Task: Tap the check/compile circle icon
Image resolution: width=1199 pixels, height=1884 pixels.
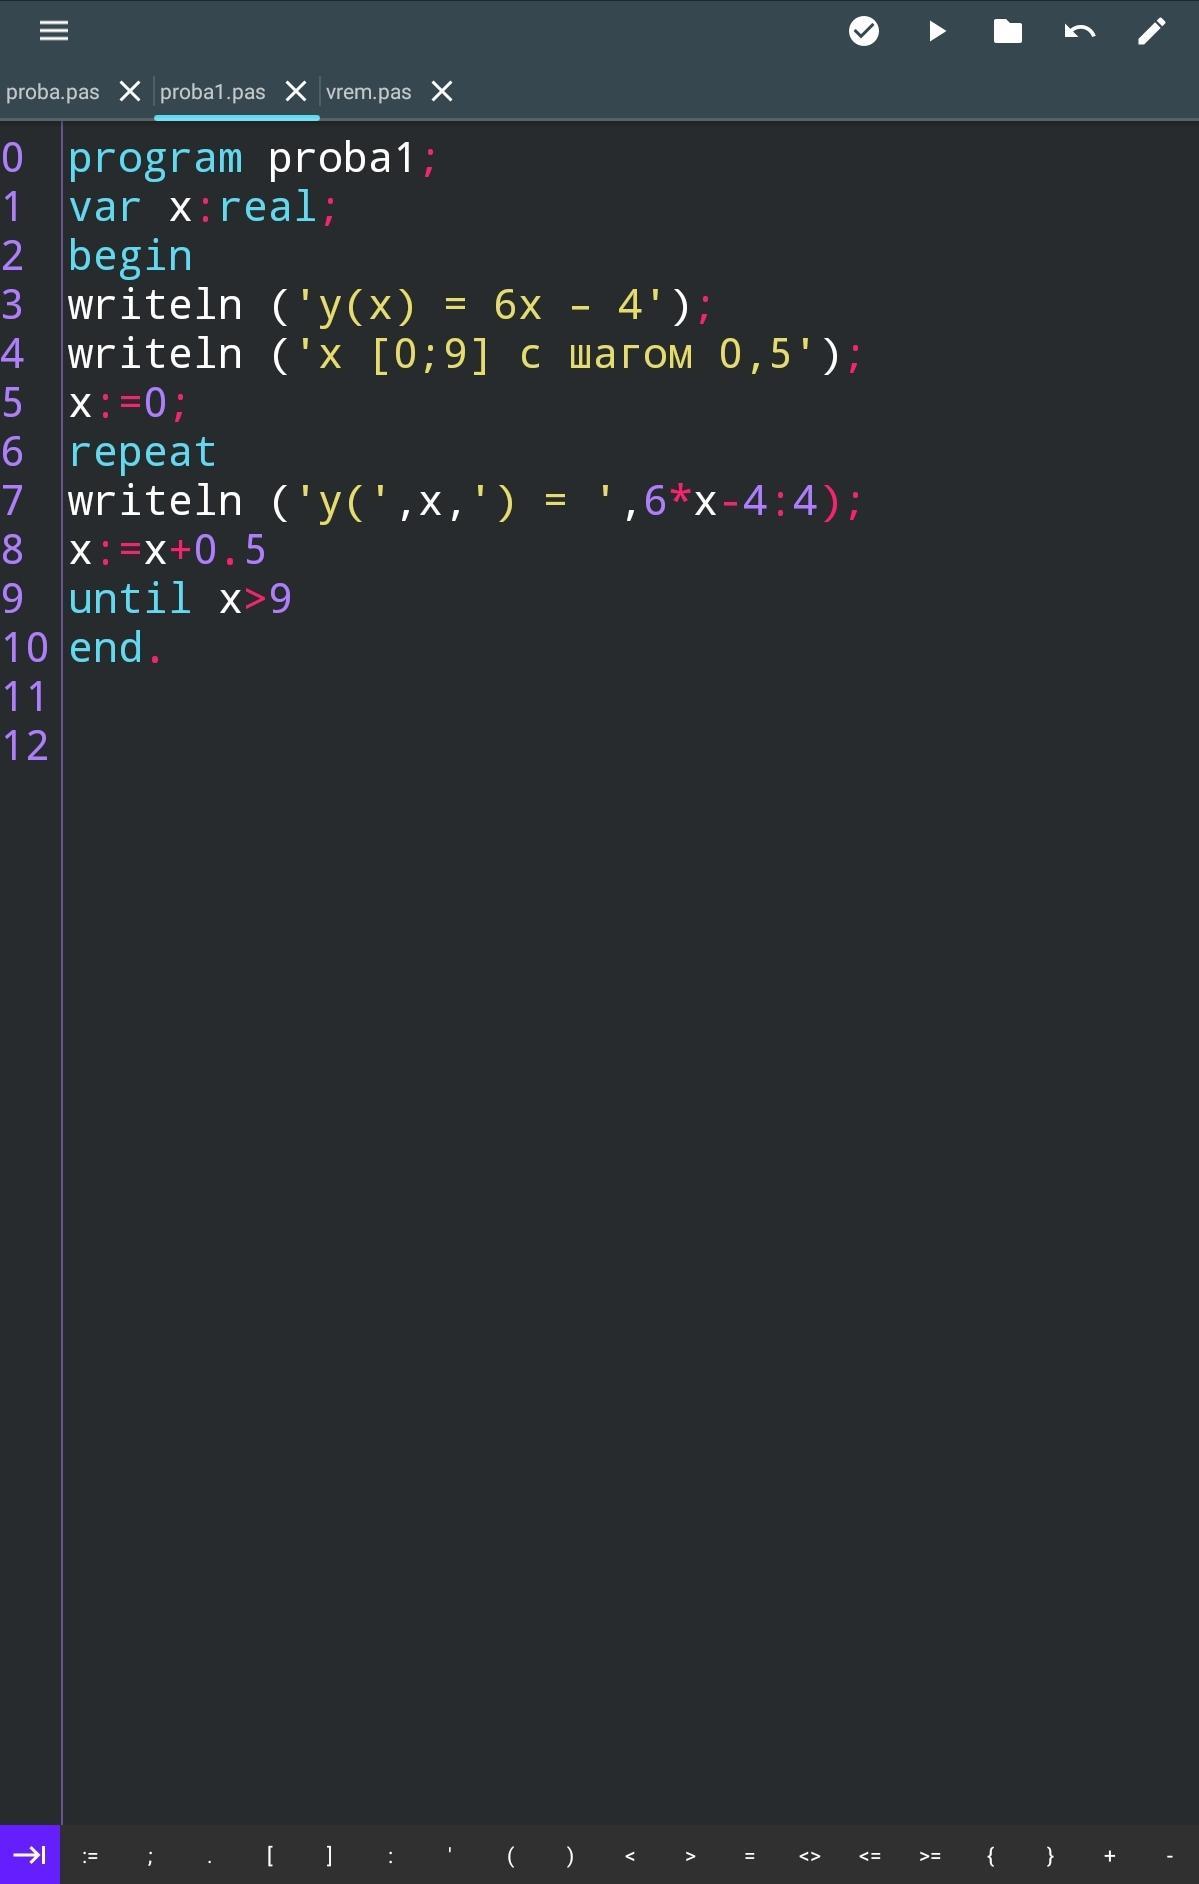Action: (x=864, y=31)
